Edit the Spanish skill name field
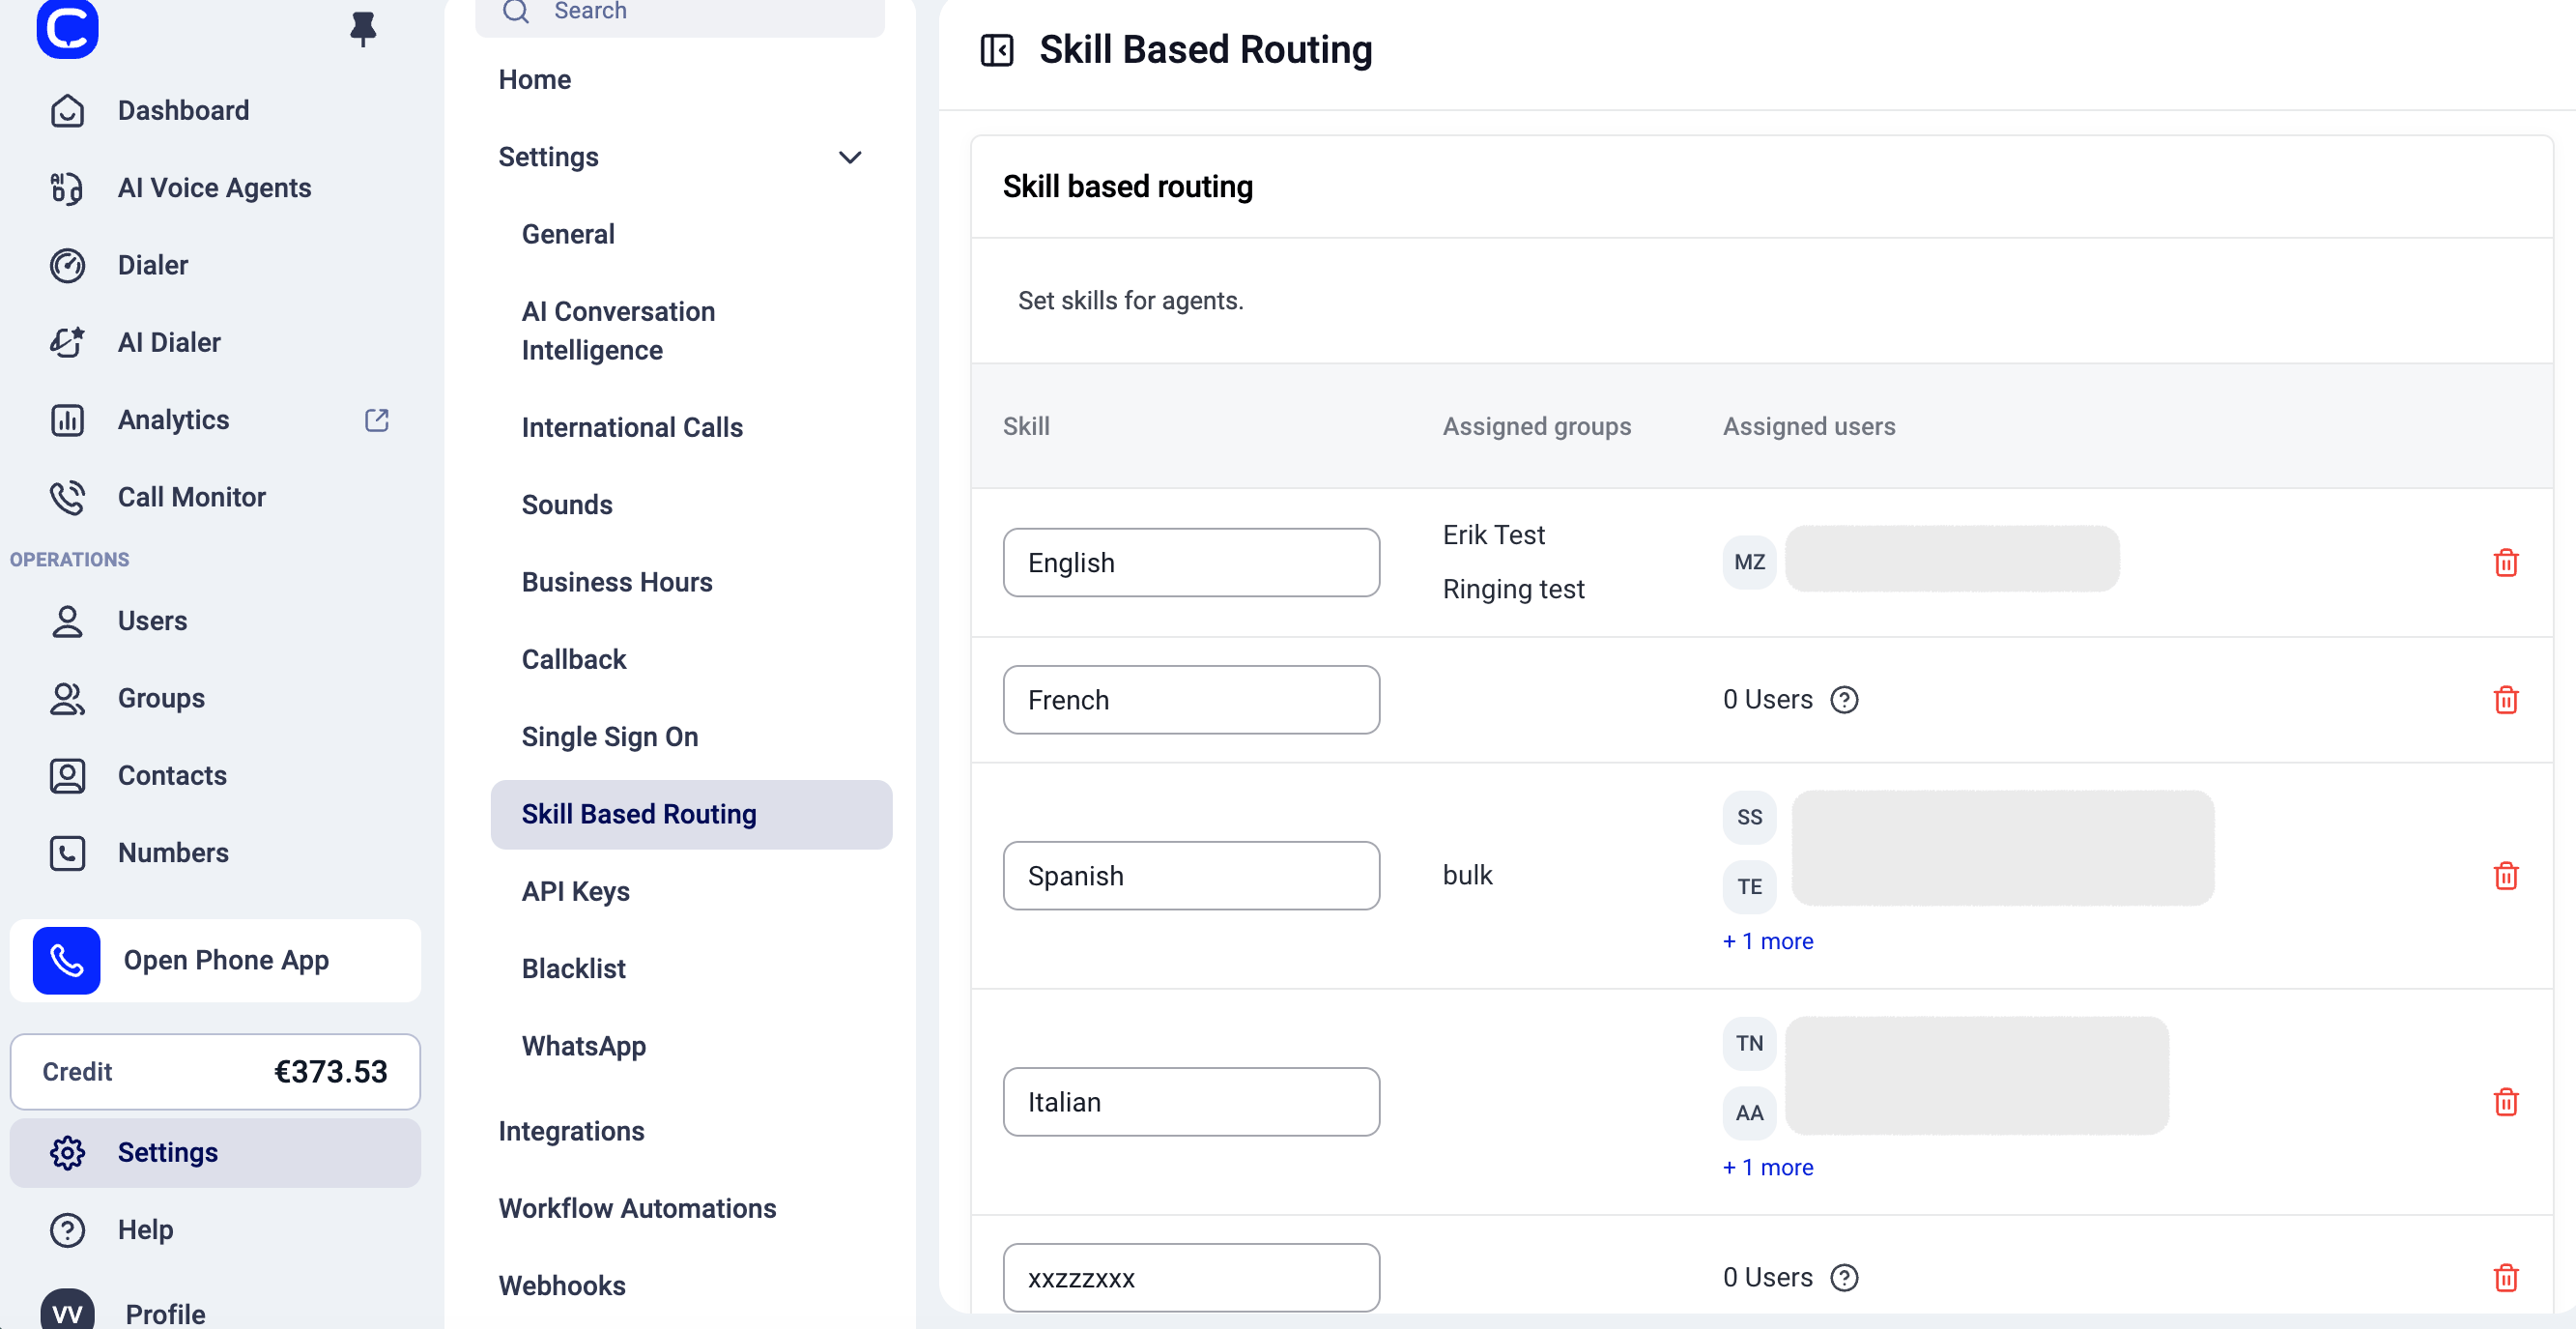The width and height of the screenshot is (2576, 1329). pos(1191,876)
